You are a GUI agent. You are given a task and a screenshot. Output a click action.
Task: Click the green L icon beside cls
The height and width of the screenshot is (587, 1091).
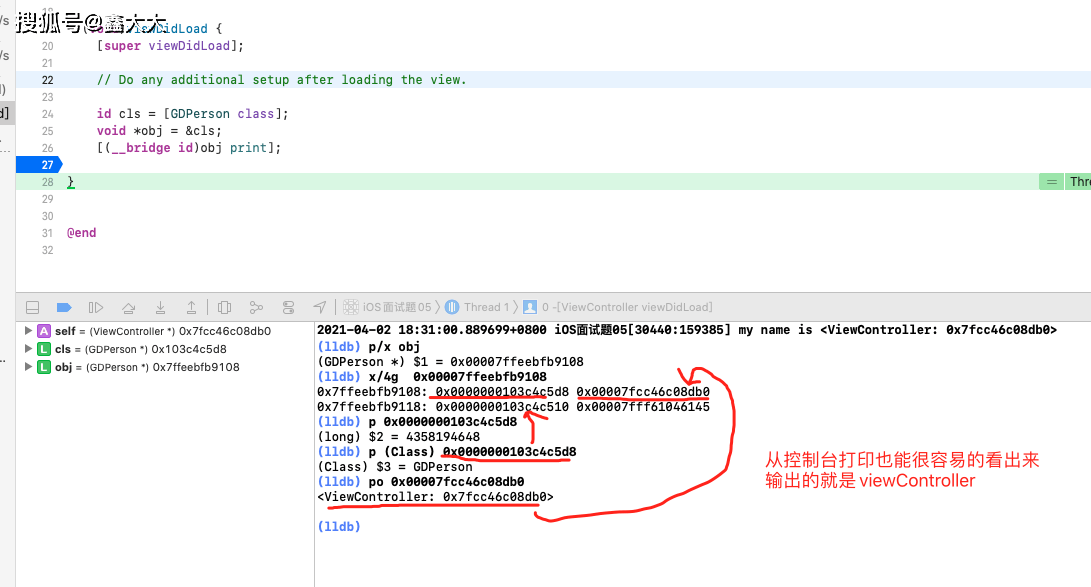[44, 349]
